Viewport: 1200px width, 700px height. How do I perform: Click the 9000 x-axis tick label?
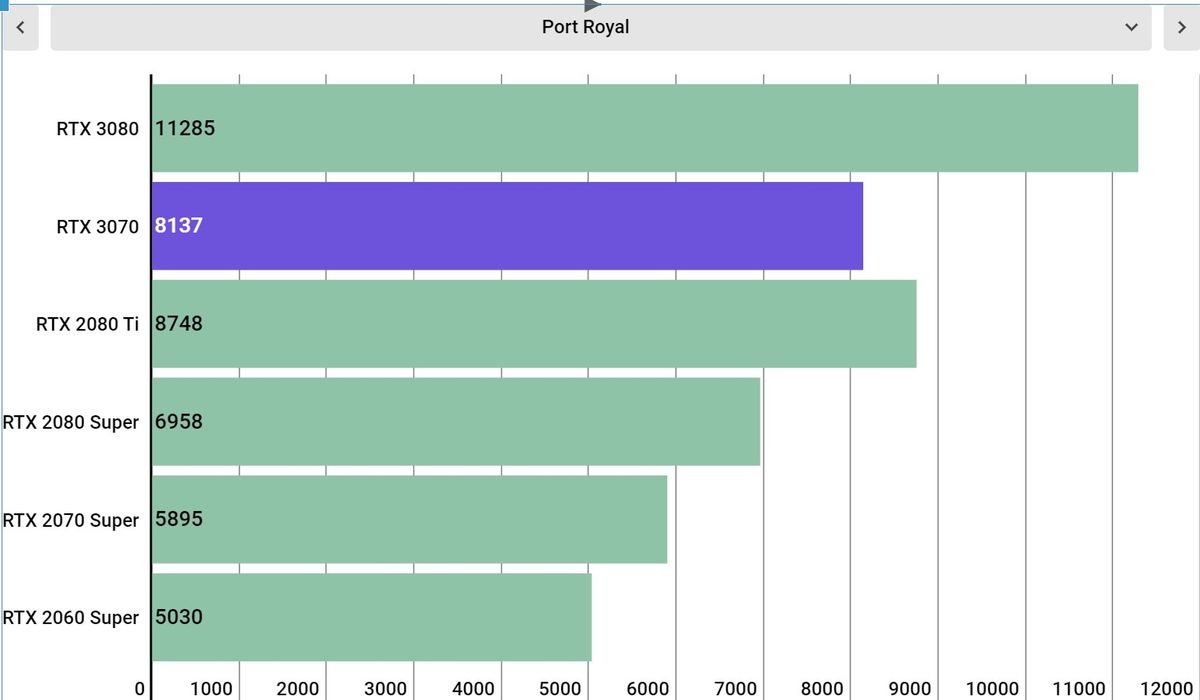(909, 688)
